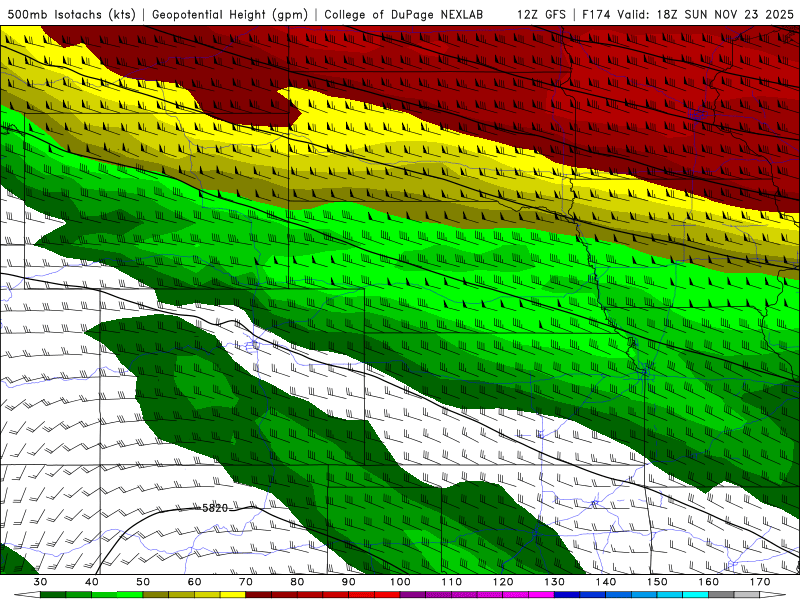Click the 130 label on the color scale
This screenshot has height=600, width=800.
click(555, 582)
